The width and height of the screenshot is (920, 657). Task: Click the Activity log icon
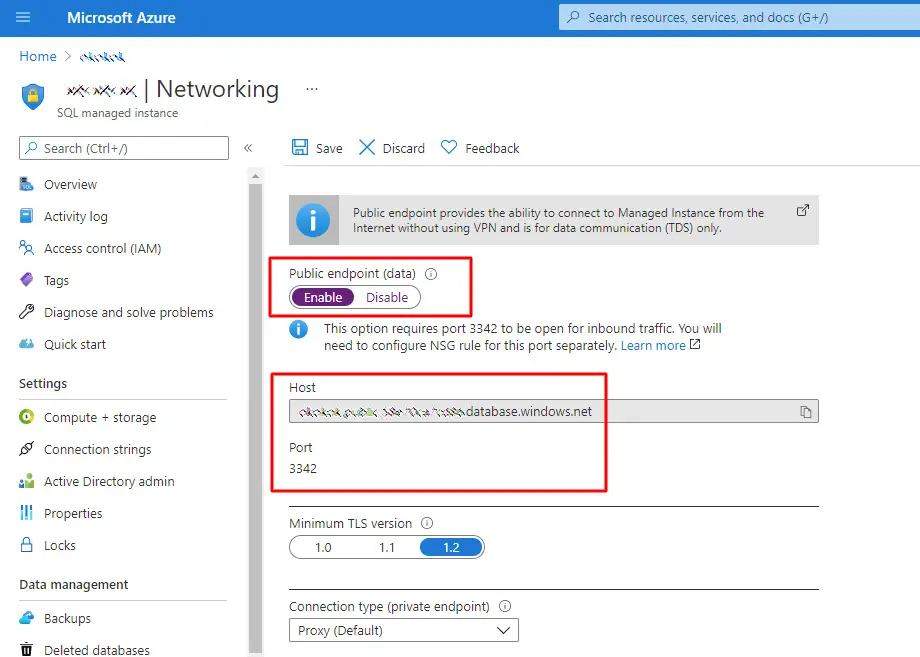click(26, 216)
